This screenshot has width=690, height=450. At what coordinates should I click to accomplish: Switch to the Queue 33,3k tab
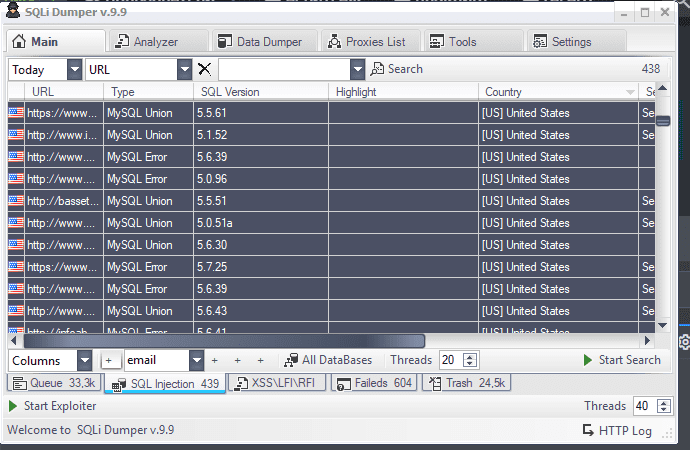click(x=54, y=383)
